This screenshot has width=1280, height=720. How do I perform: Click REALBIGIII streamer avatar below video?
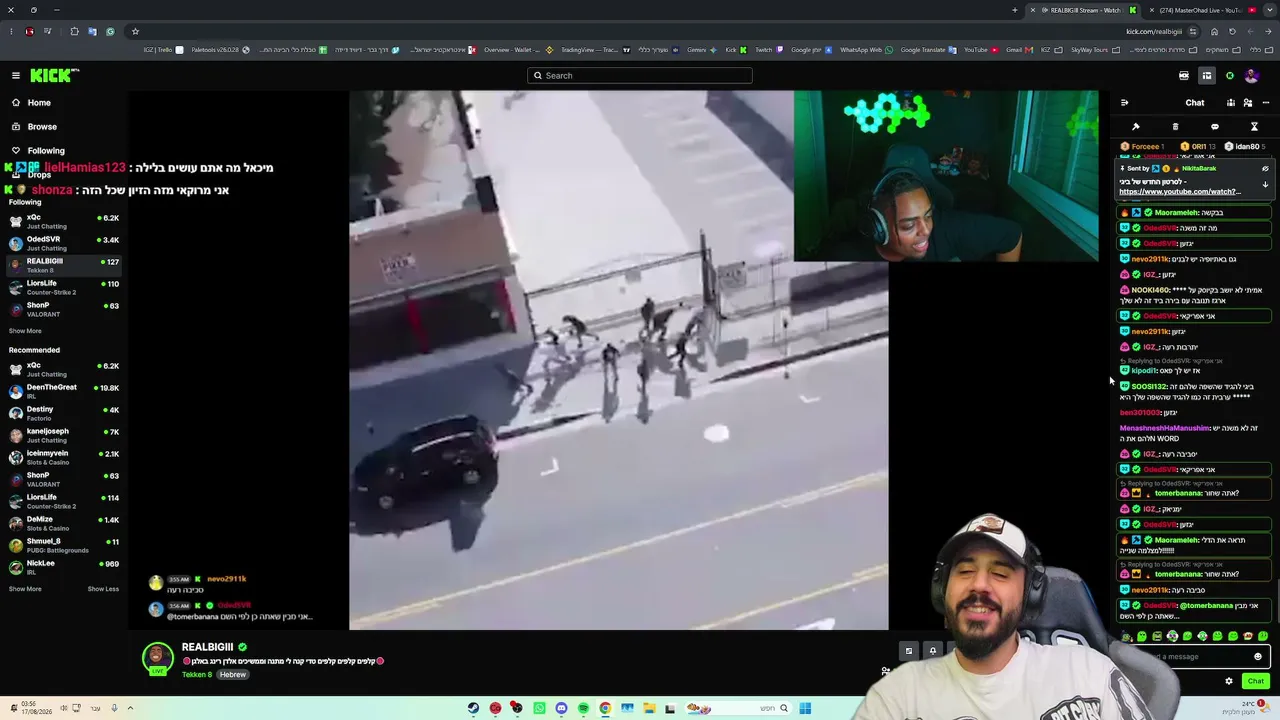point(157,658)
